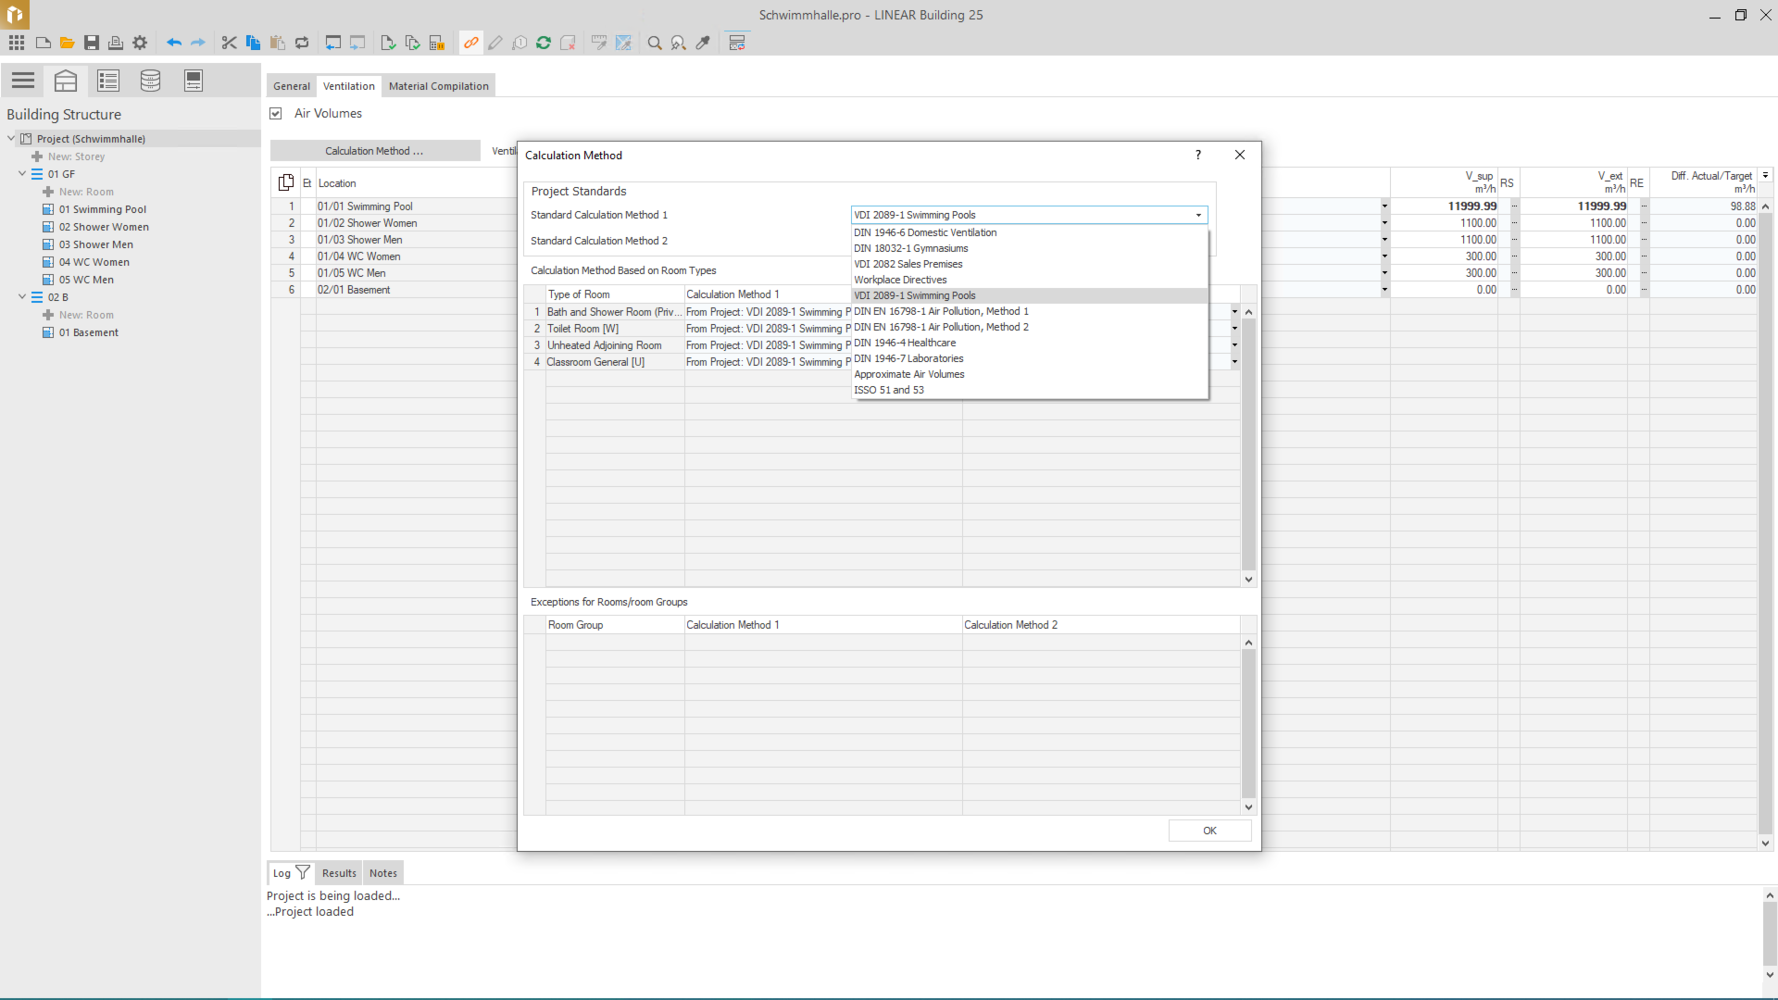Choose ISSO 51 and 53
This screenshot has height=1000, width=1778.
point(1029,391)
